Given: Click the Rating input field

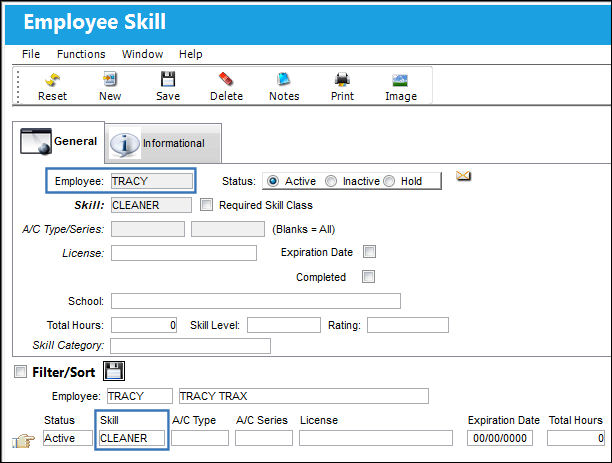Looking at the screenshot, I should tap(408, 325).
